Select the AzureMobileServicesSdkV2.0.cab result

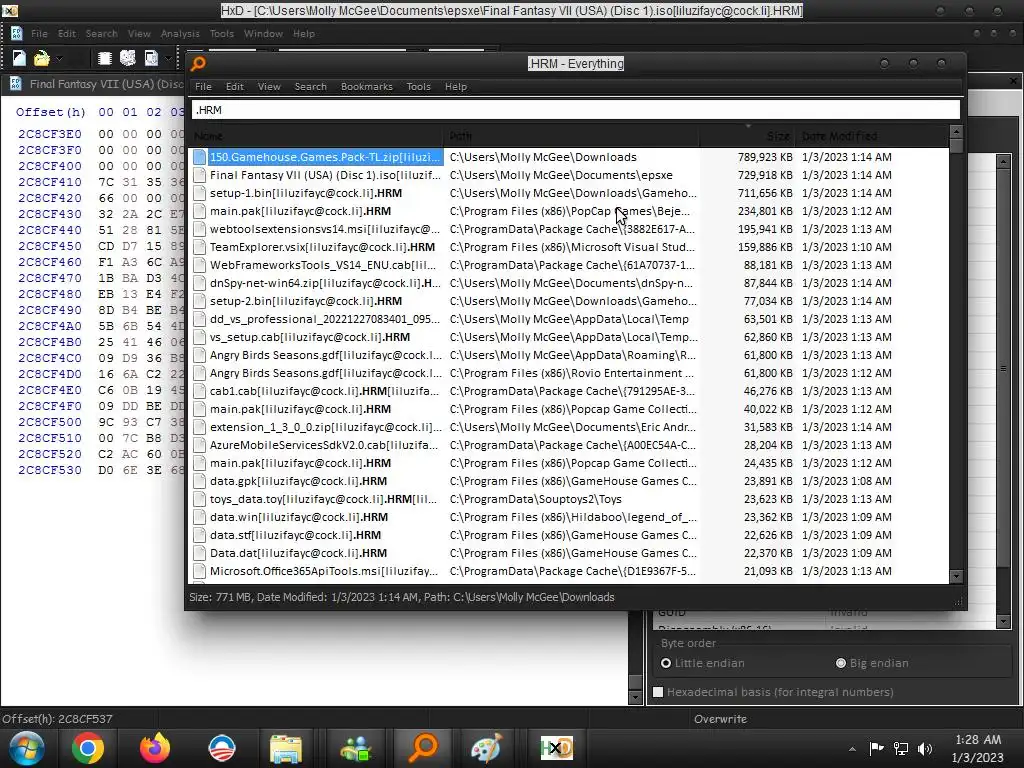[568, 445]
